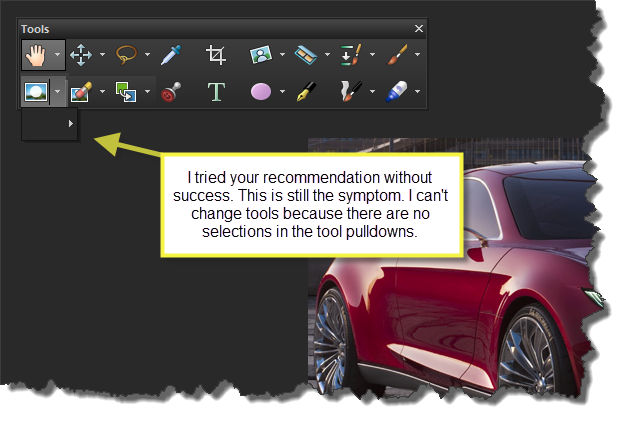Choose the Freehand Selection lasso tool
Image resolution: width=628 pixels, height=425 pixels.
pyautogui.click(x=126, y=54)
